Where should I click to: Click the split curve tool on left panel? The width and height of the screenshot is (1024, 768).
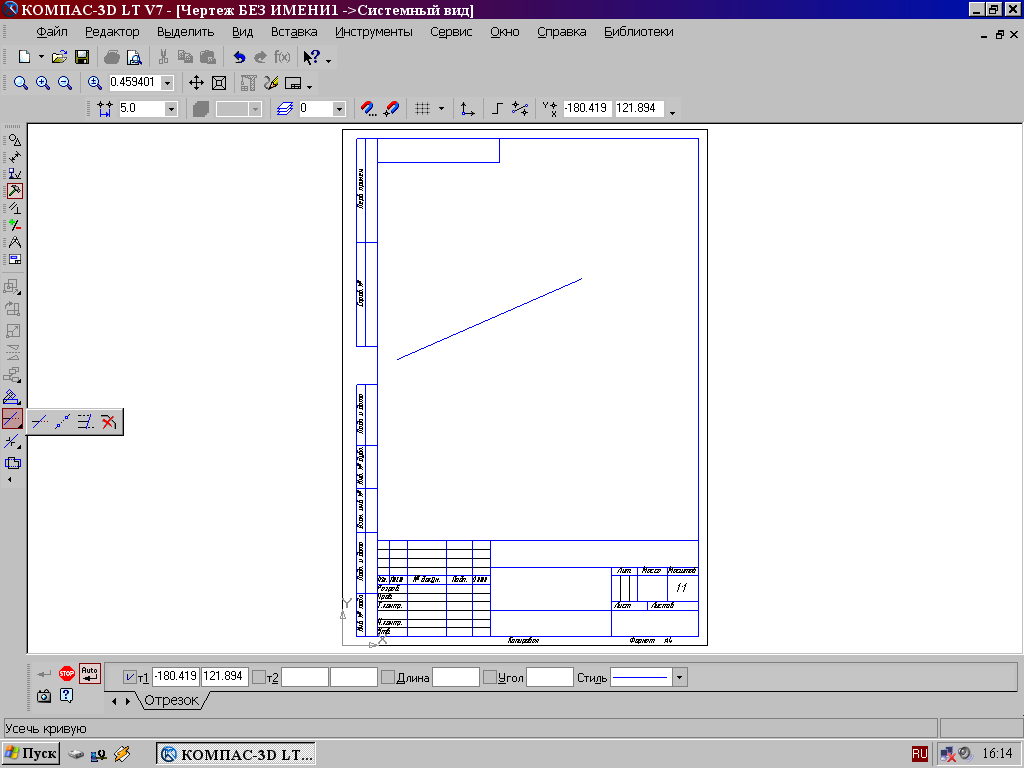click(x=12, y=441)
